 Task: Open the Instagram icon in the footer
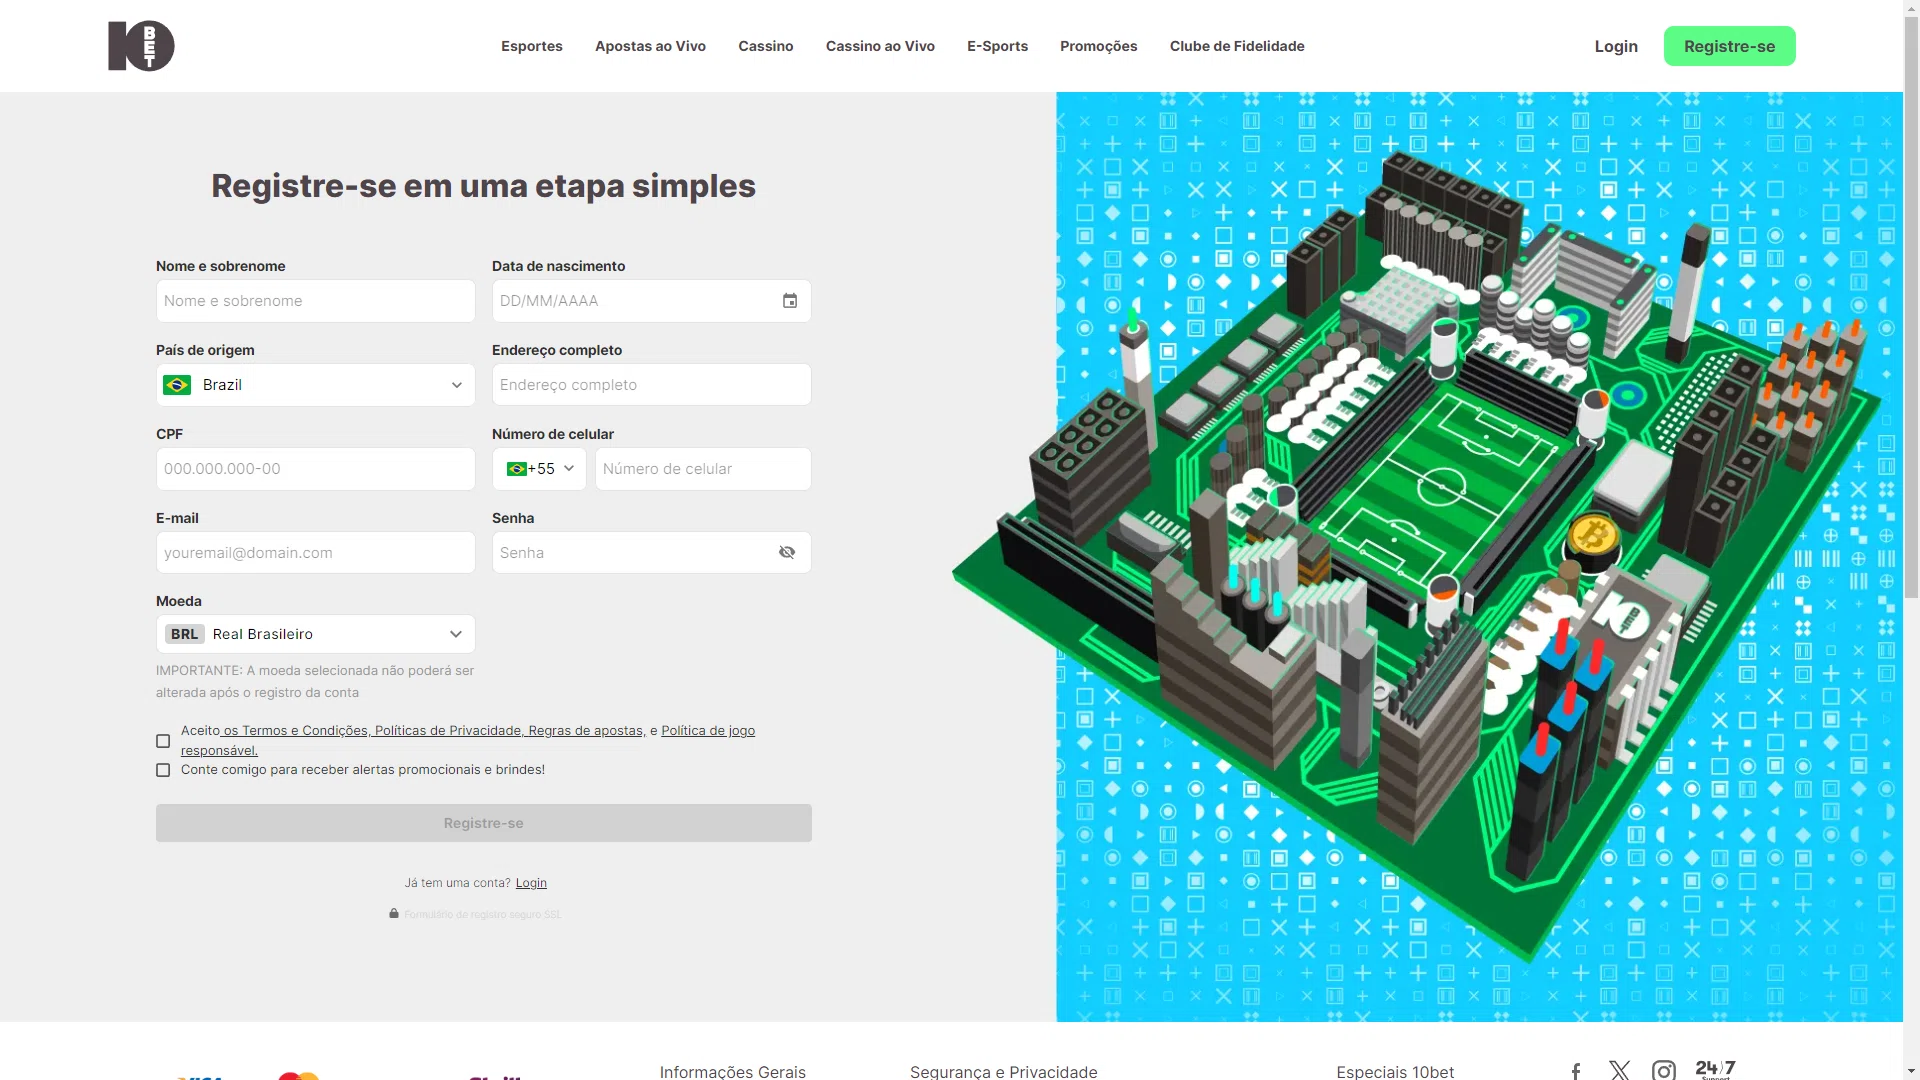1664,1071
